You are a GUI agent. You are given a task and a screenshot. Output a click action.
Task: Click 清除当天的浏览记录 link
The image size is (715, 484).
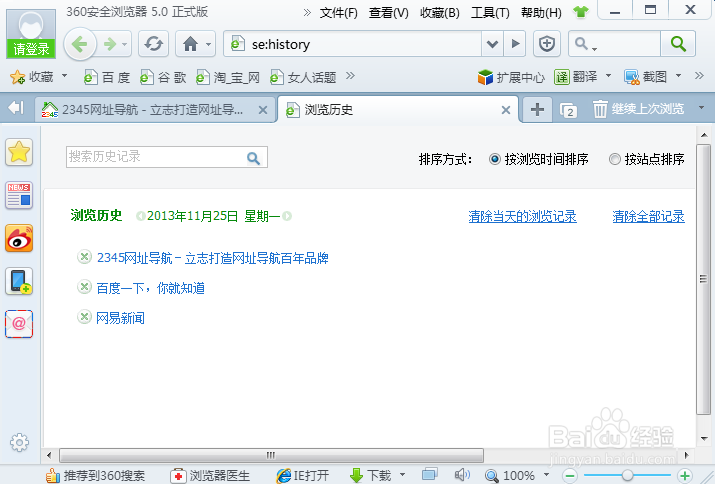tap(523, 216)
